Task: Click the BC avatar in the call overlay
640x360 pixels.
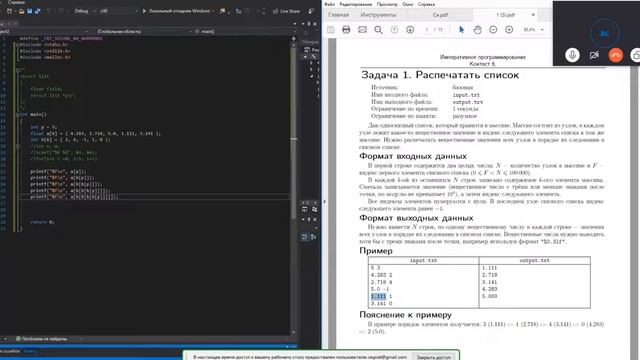Action: (x=605, y=34)
